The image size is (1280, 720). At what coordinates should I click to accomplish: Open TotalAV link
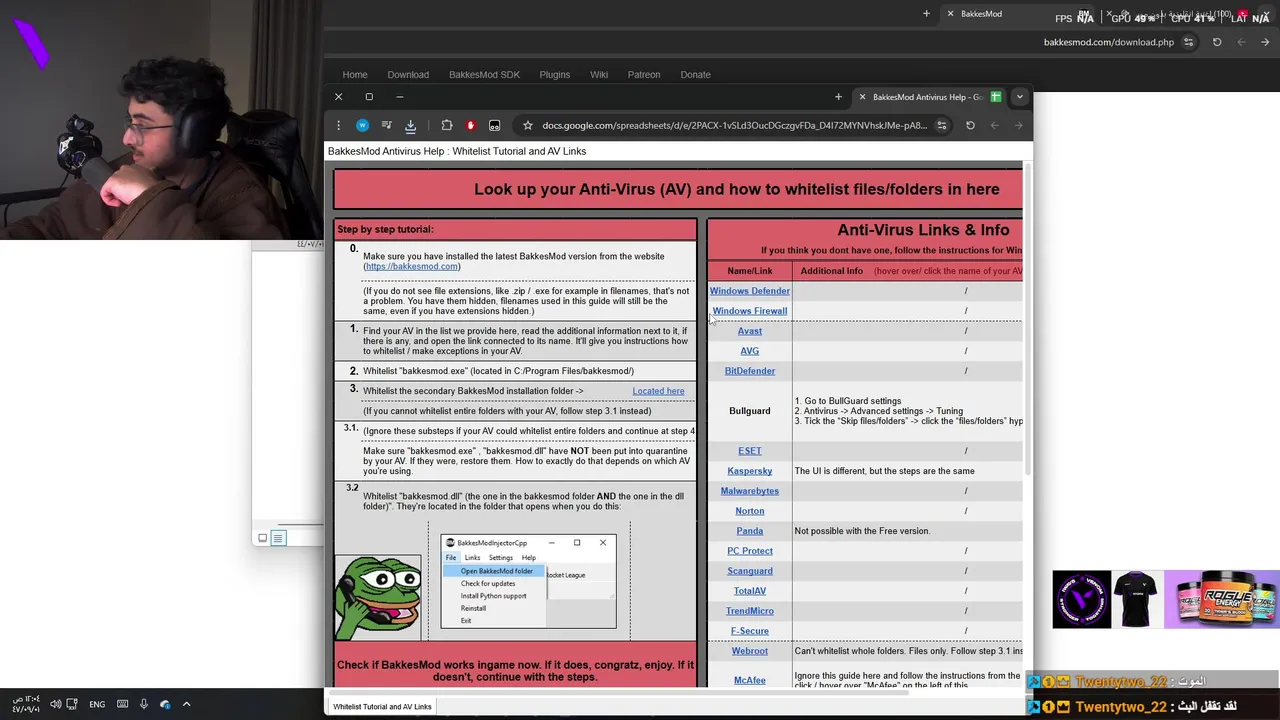[x=749, y=591]
